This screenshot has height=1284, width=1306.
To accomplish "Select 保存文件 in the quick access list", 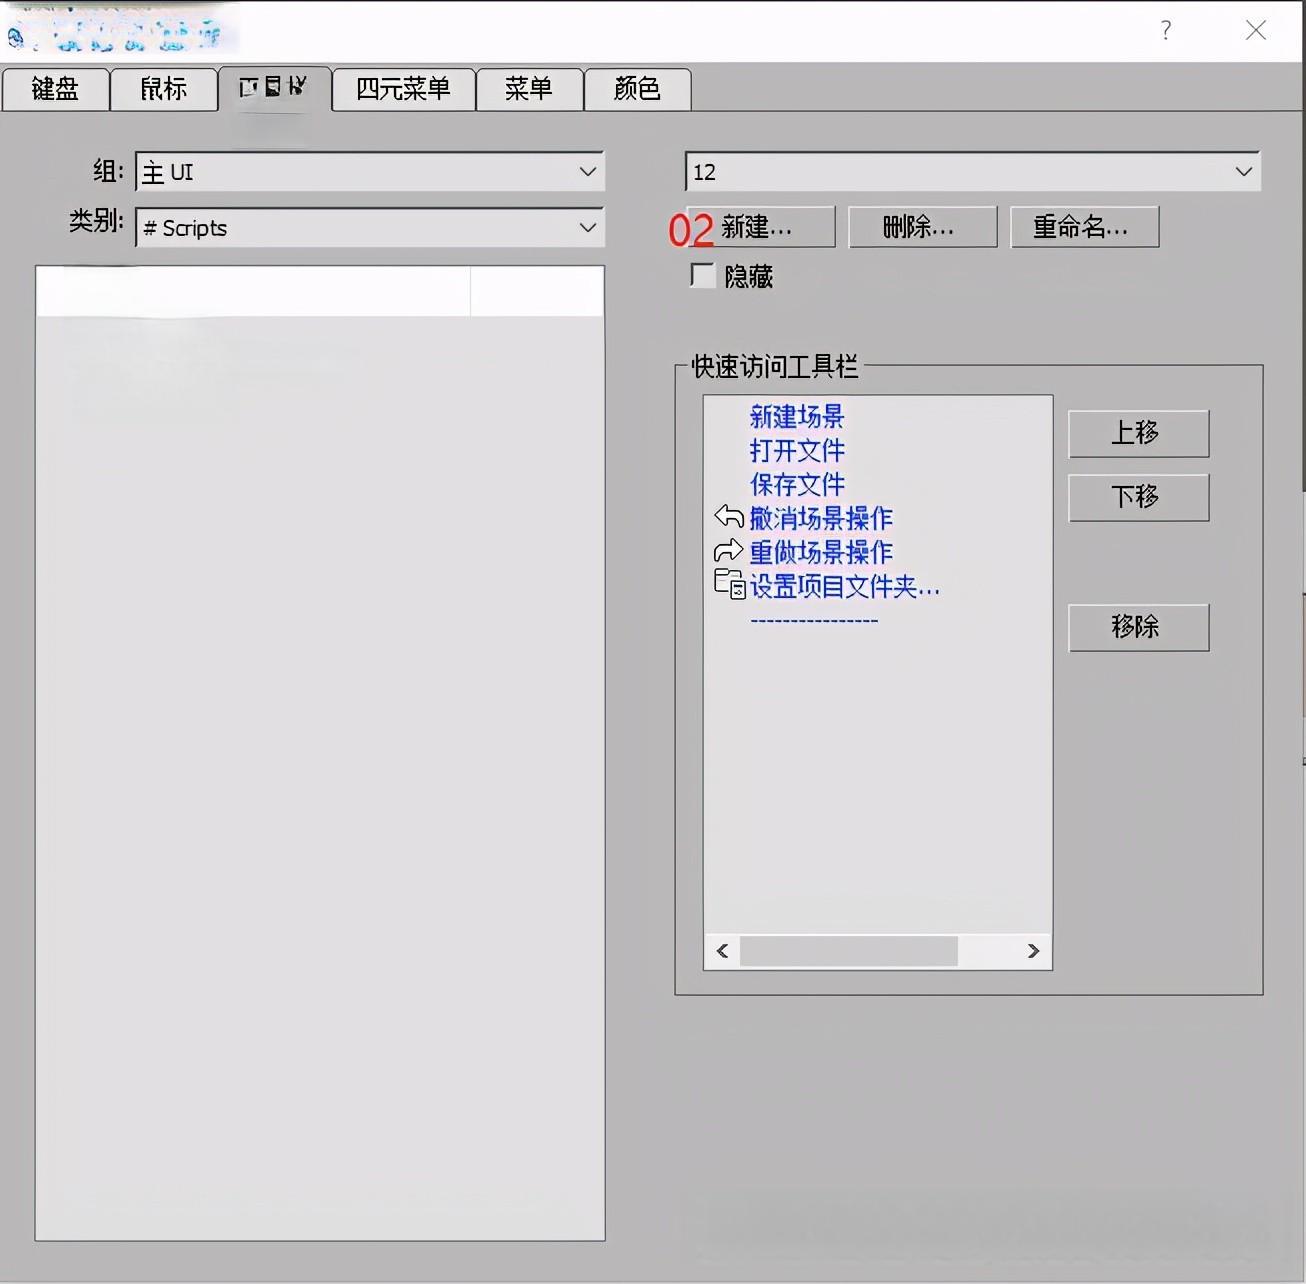I will click(x=797, y=484).
